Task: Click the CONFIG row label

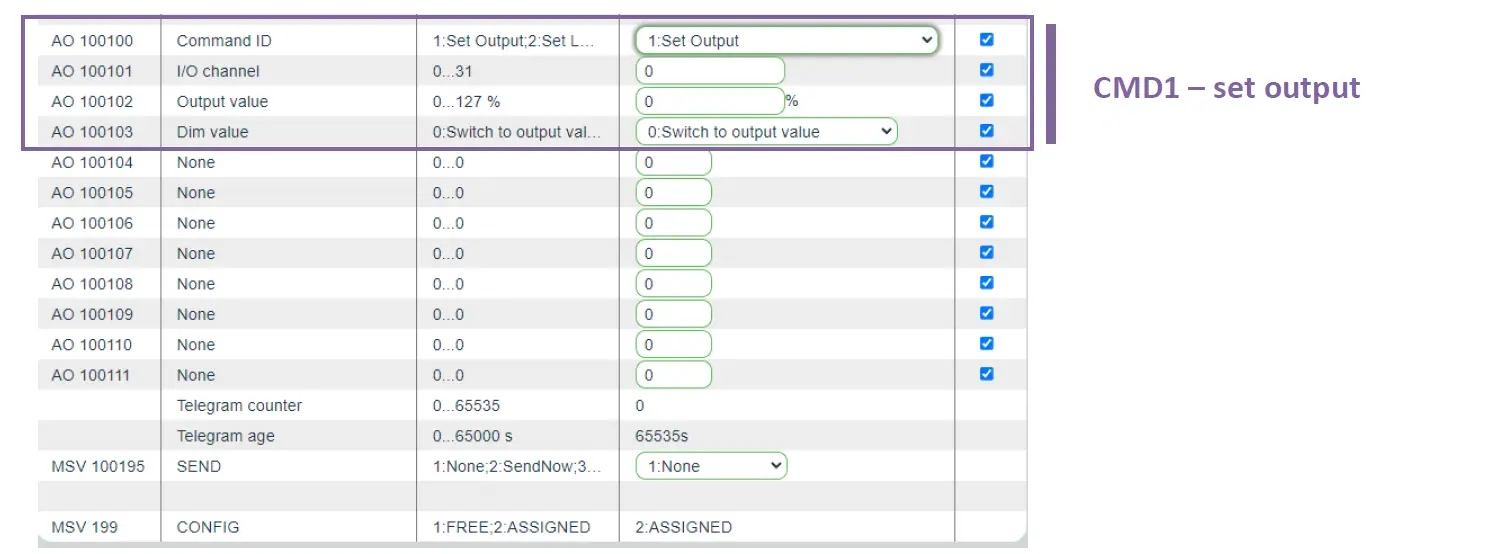Action: (x=208, y=527)
